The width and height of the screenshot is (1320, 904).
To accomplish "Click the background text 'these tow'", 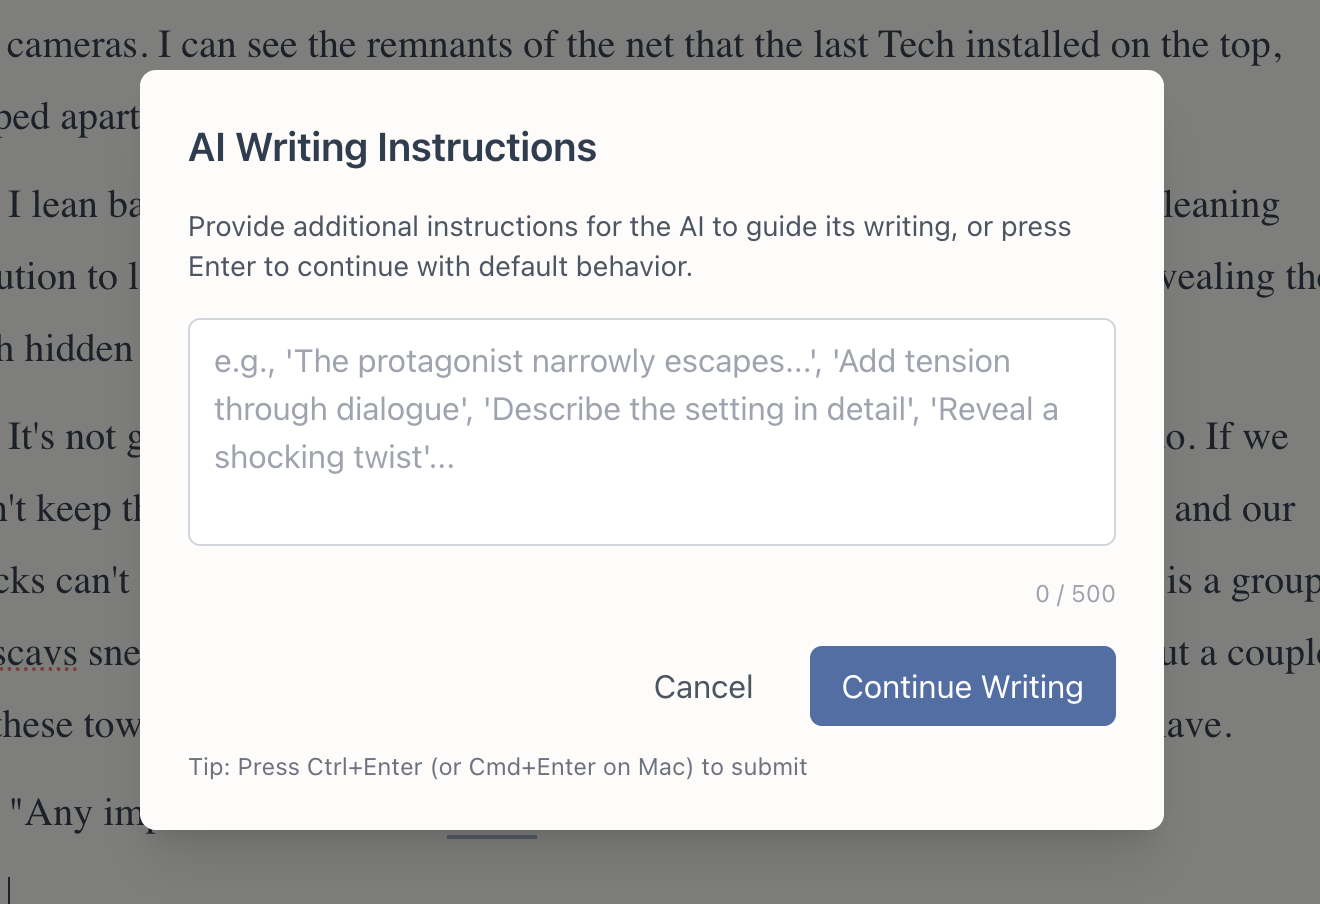I will [70, 725].
